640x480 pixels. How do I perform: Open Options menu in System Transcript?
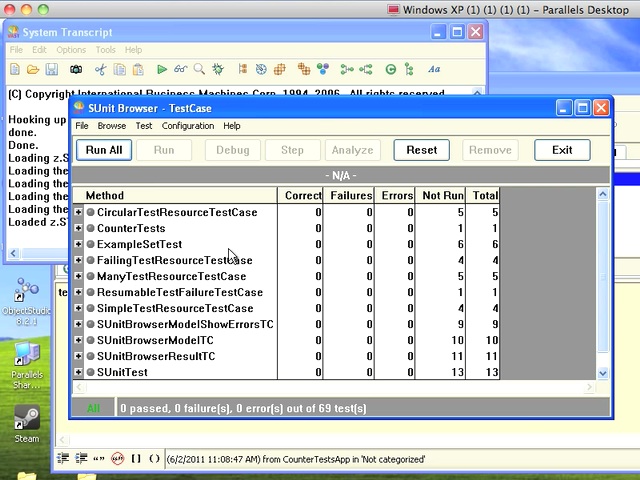click(71, 50)
